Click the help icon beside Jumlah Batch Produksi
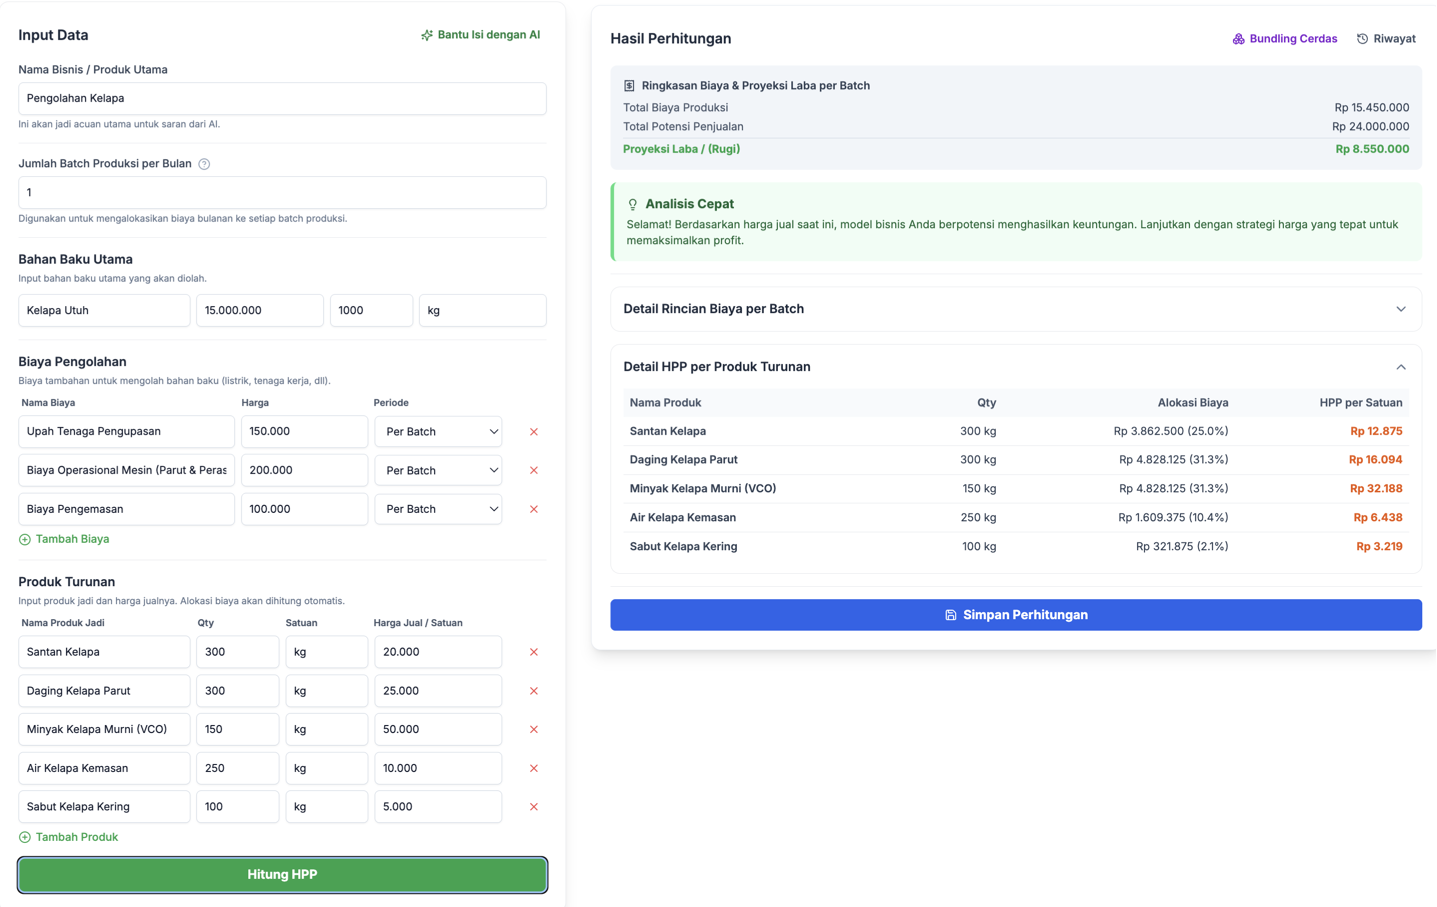Viewport: 1437px width, 907px height. tap(204, 164)
